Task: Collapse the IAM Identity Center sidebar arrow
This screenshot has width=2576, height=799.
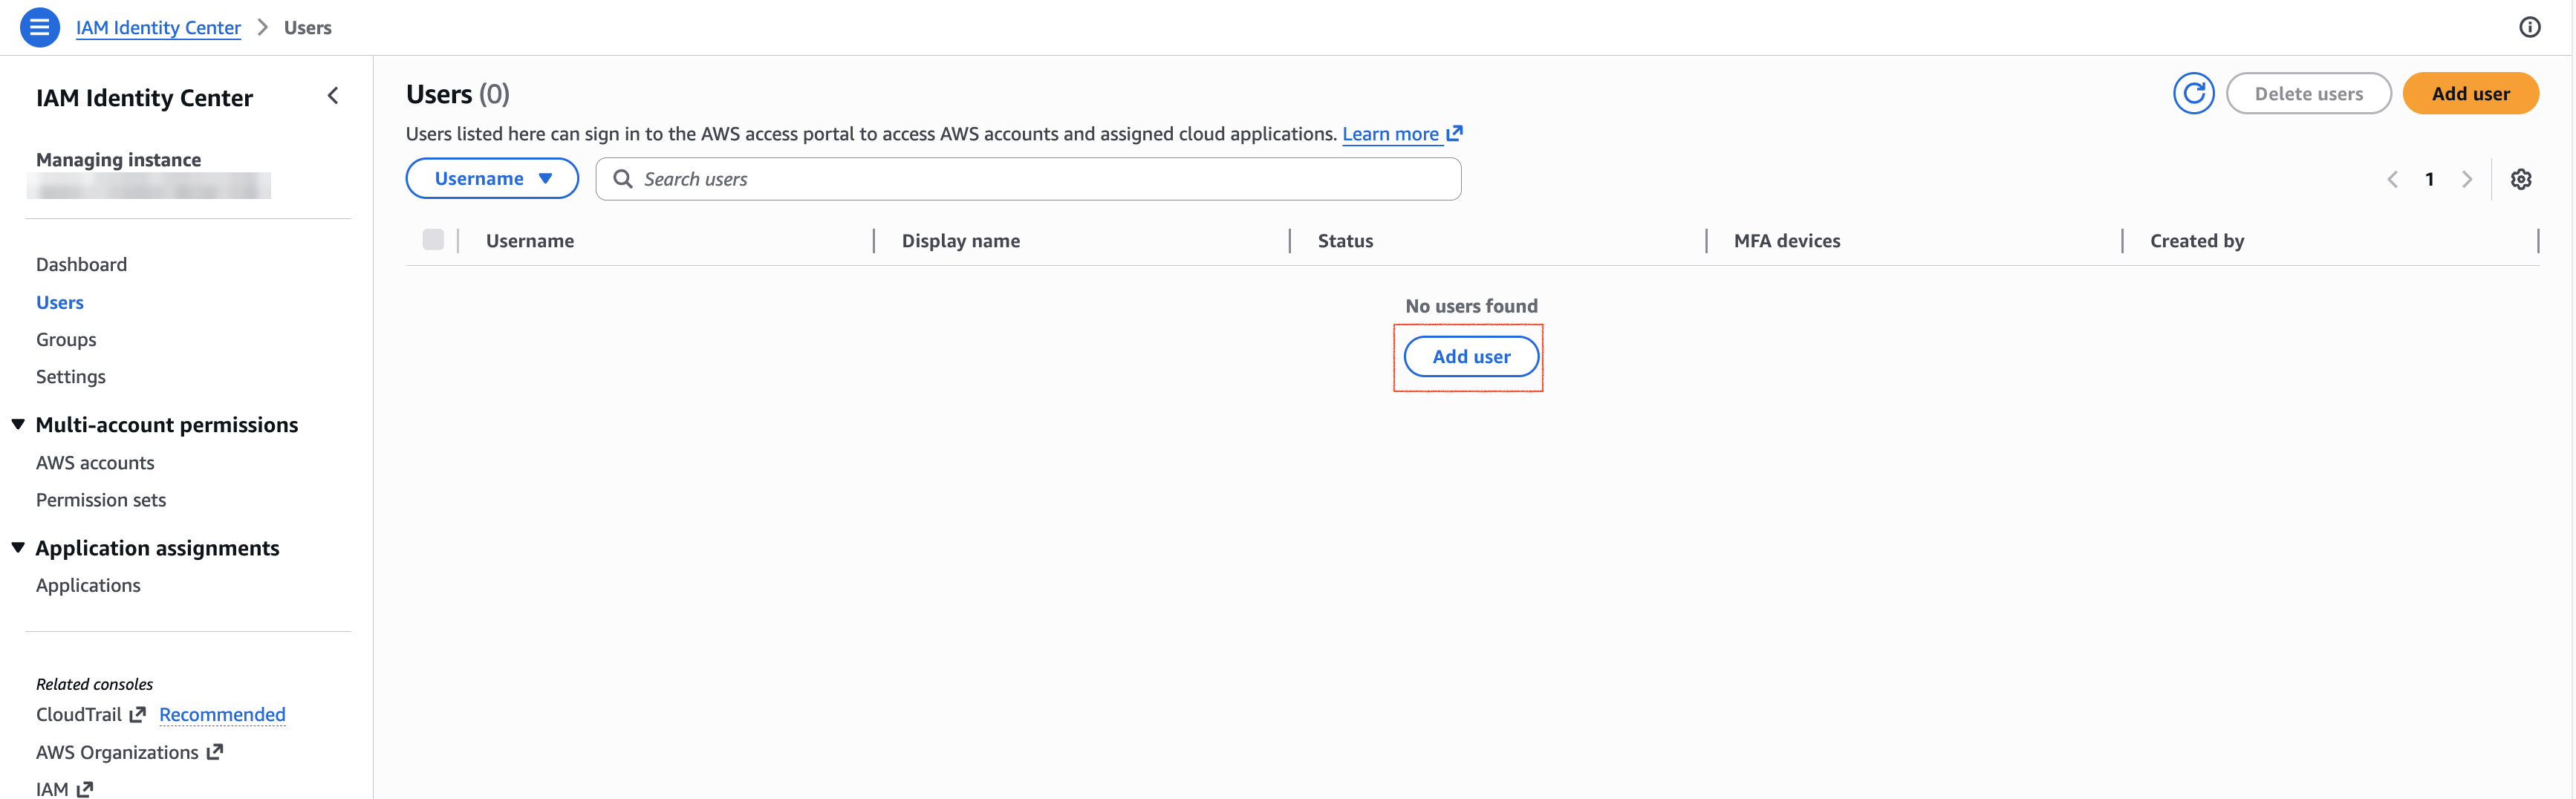Action: 333,96
